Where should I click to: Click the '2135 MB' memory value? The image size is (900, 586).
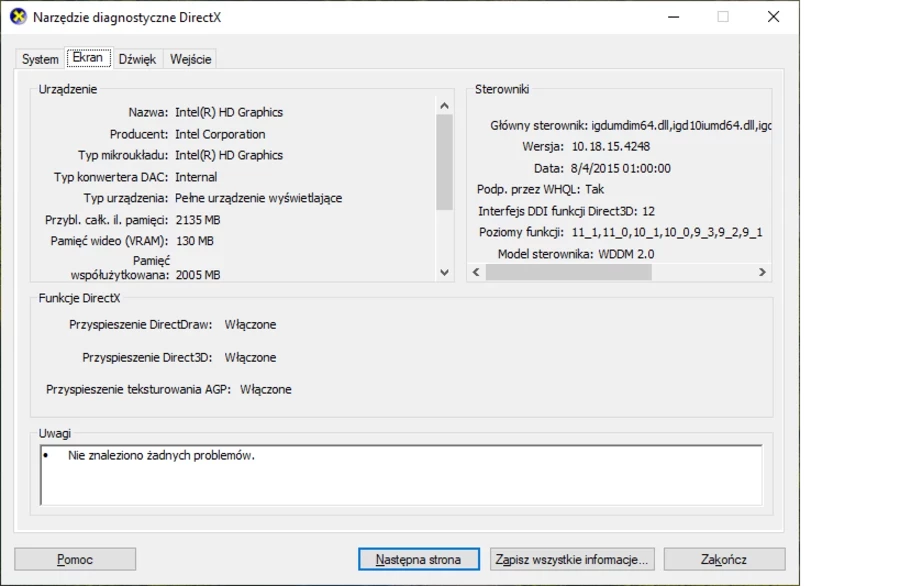pos(197,220)
